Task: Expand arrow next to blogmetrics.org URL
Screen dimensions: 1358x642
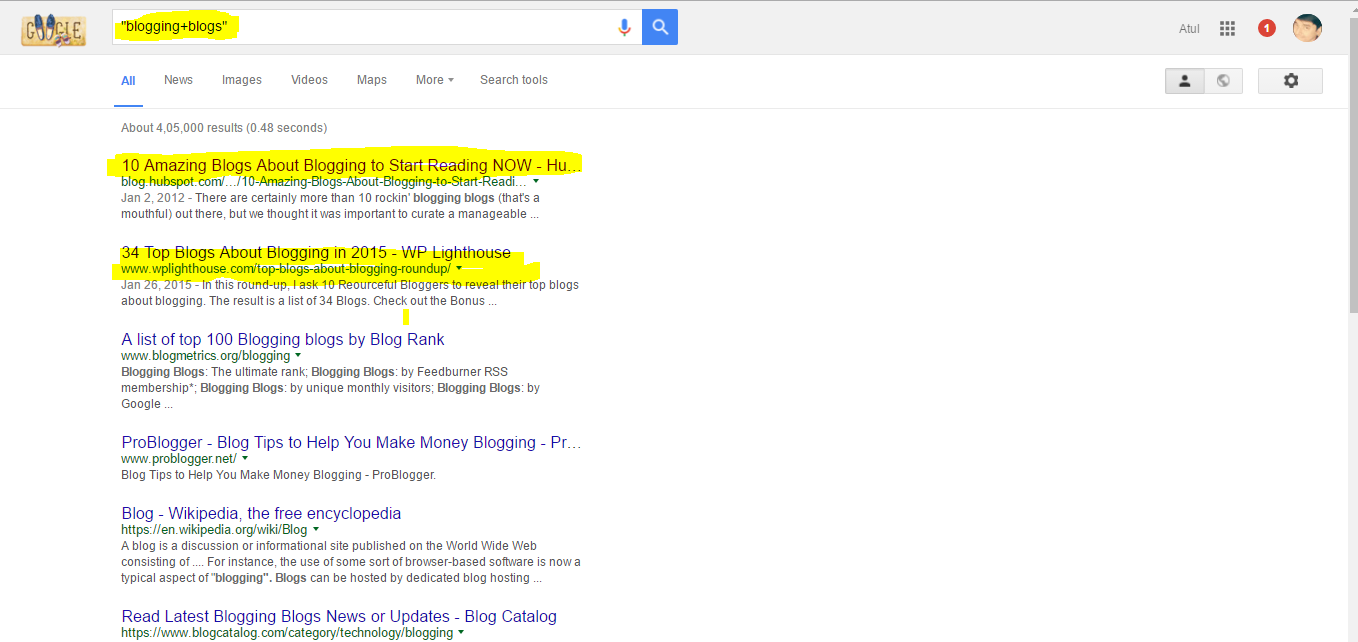Action: [298, 355]
